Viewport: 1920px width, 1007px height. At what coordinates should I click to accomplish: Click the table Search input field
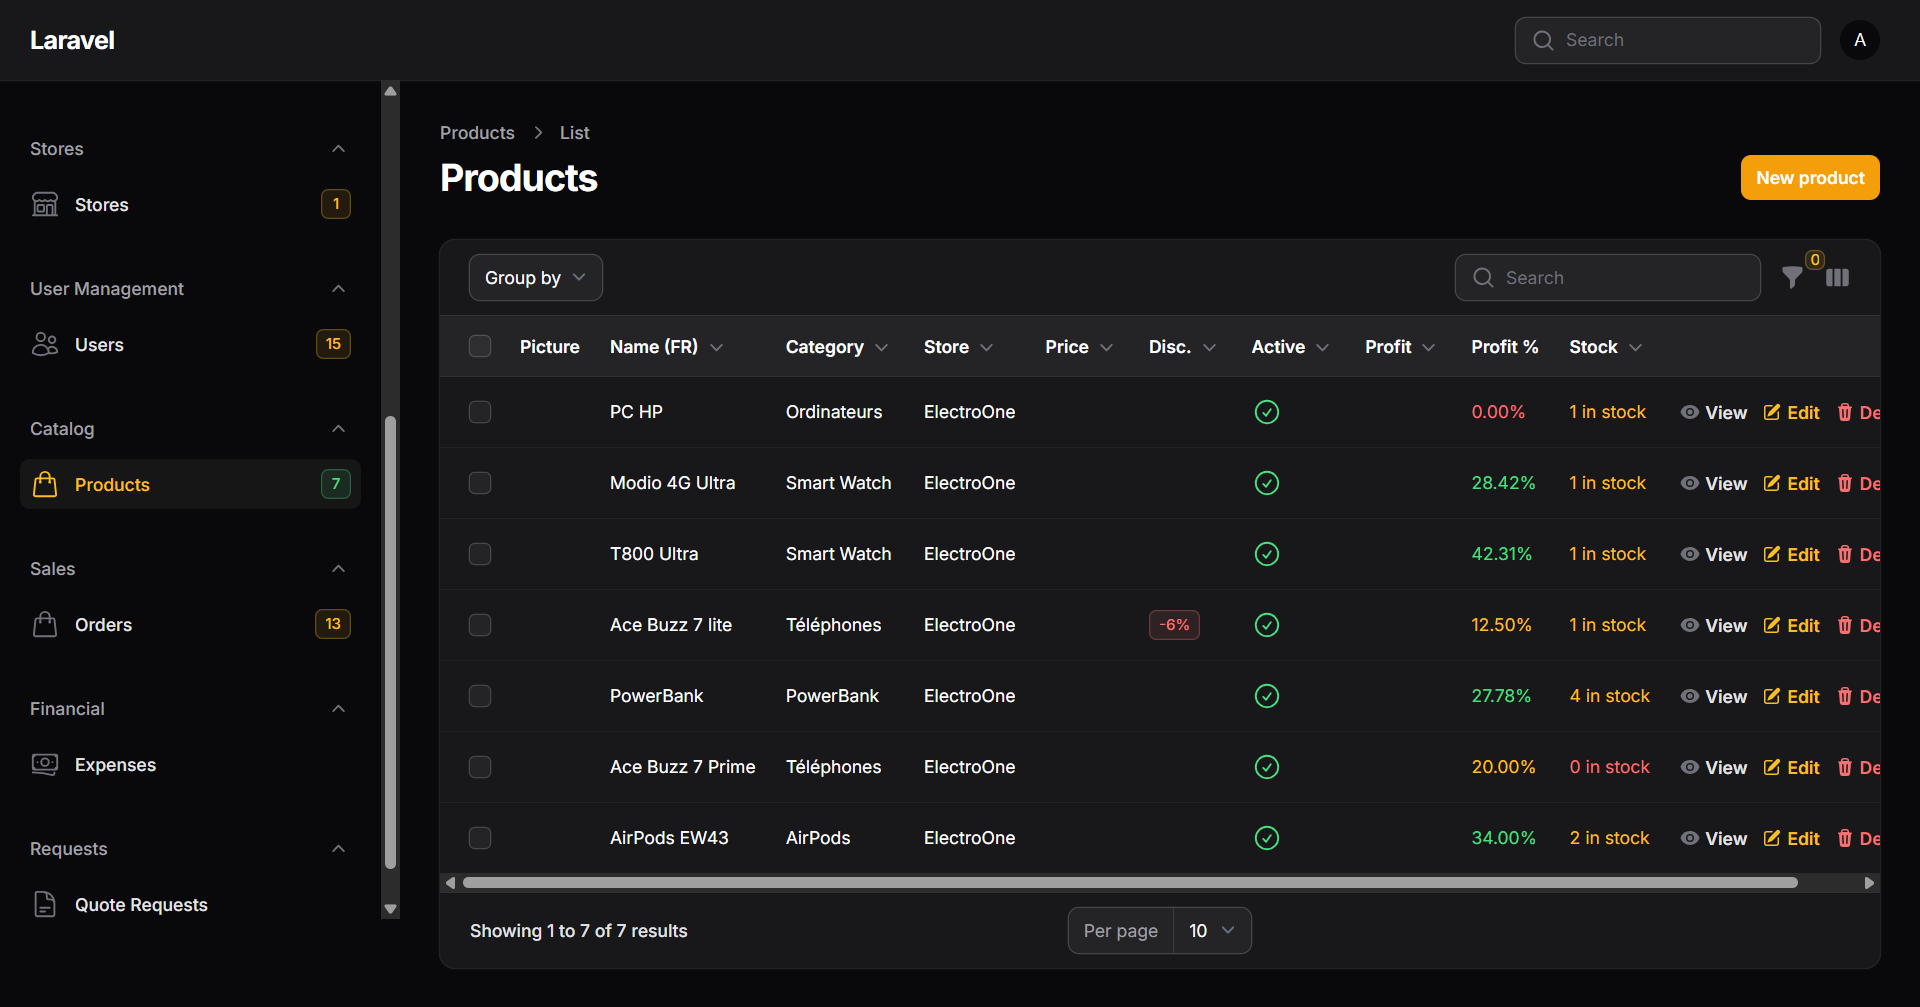point(1607,277)
